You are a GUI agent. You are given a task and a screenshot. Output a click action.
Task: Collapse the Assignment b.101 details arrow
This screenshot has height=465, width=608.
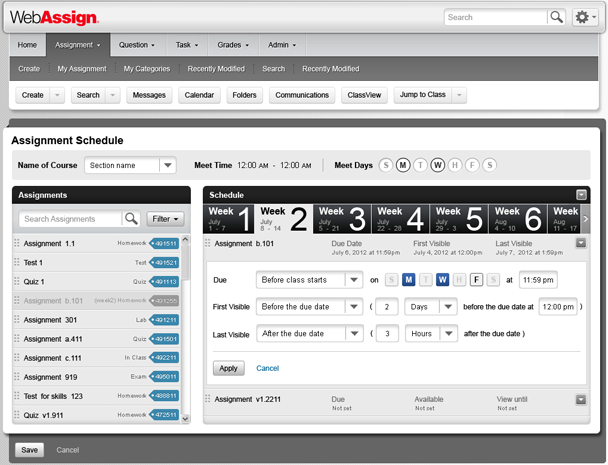coord(581,243)
